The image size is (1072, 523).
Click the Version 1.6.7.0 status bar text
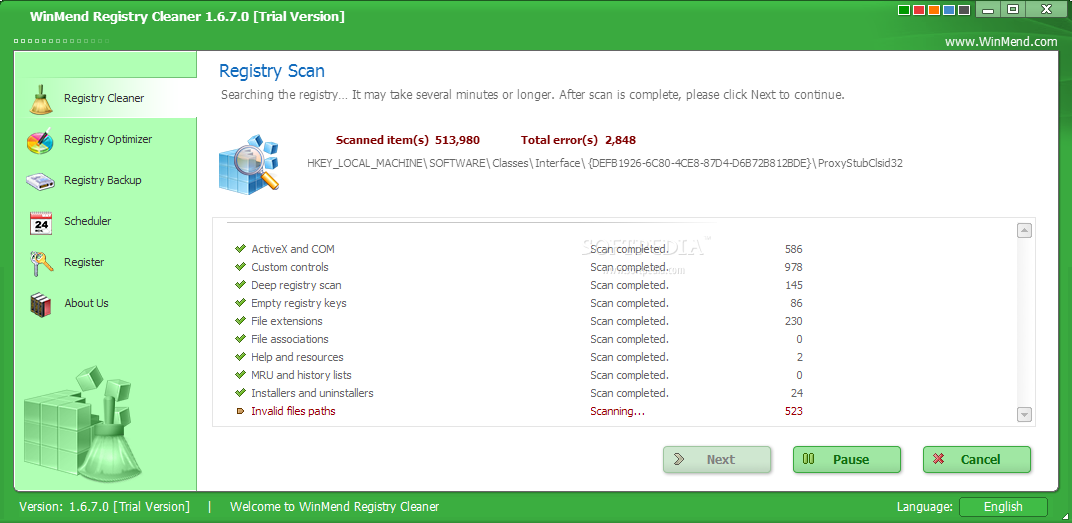click(105, 507)
